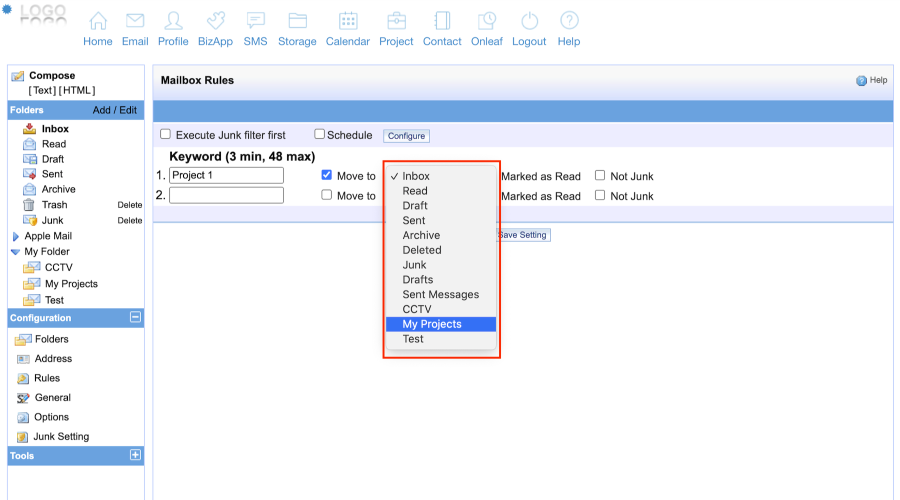Open the Calendar icon in top bar
The width and height of the screenshot is (900, 500).
[x=348, y=21]
